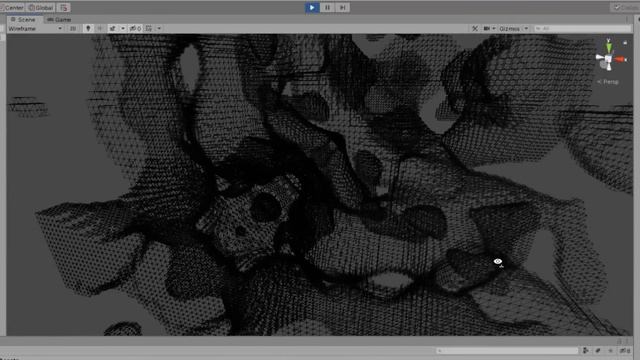
Task: Expand the scene camera dropdown arrow
Action: 494,29
